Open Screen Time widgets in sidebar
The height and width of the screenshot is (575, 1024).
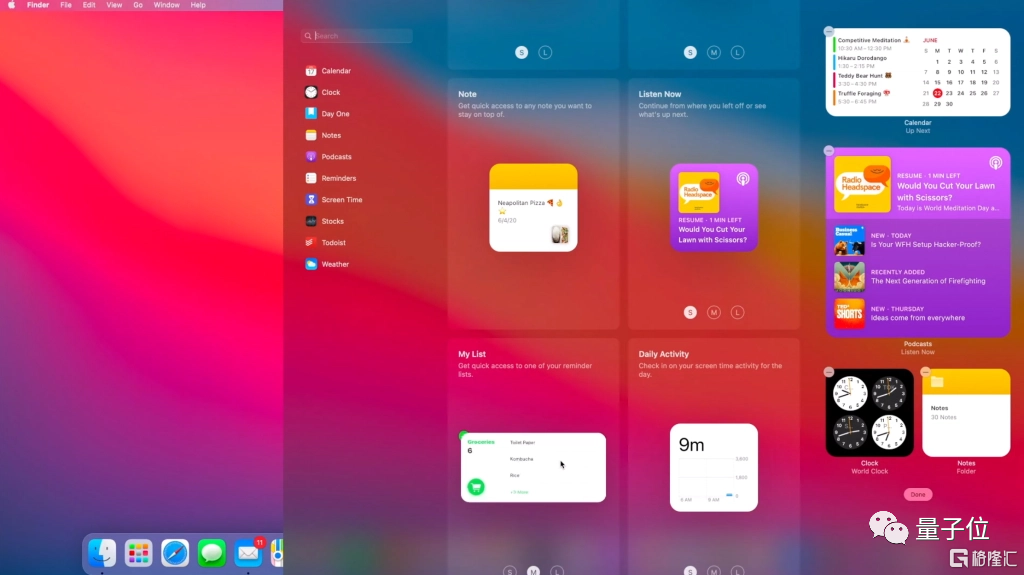tap(341, 200)
